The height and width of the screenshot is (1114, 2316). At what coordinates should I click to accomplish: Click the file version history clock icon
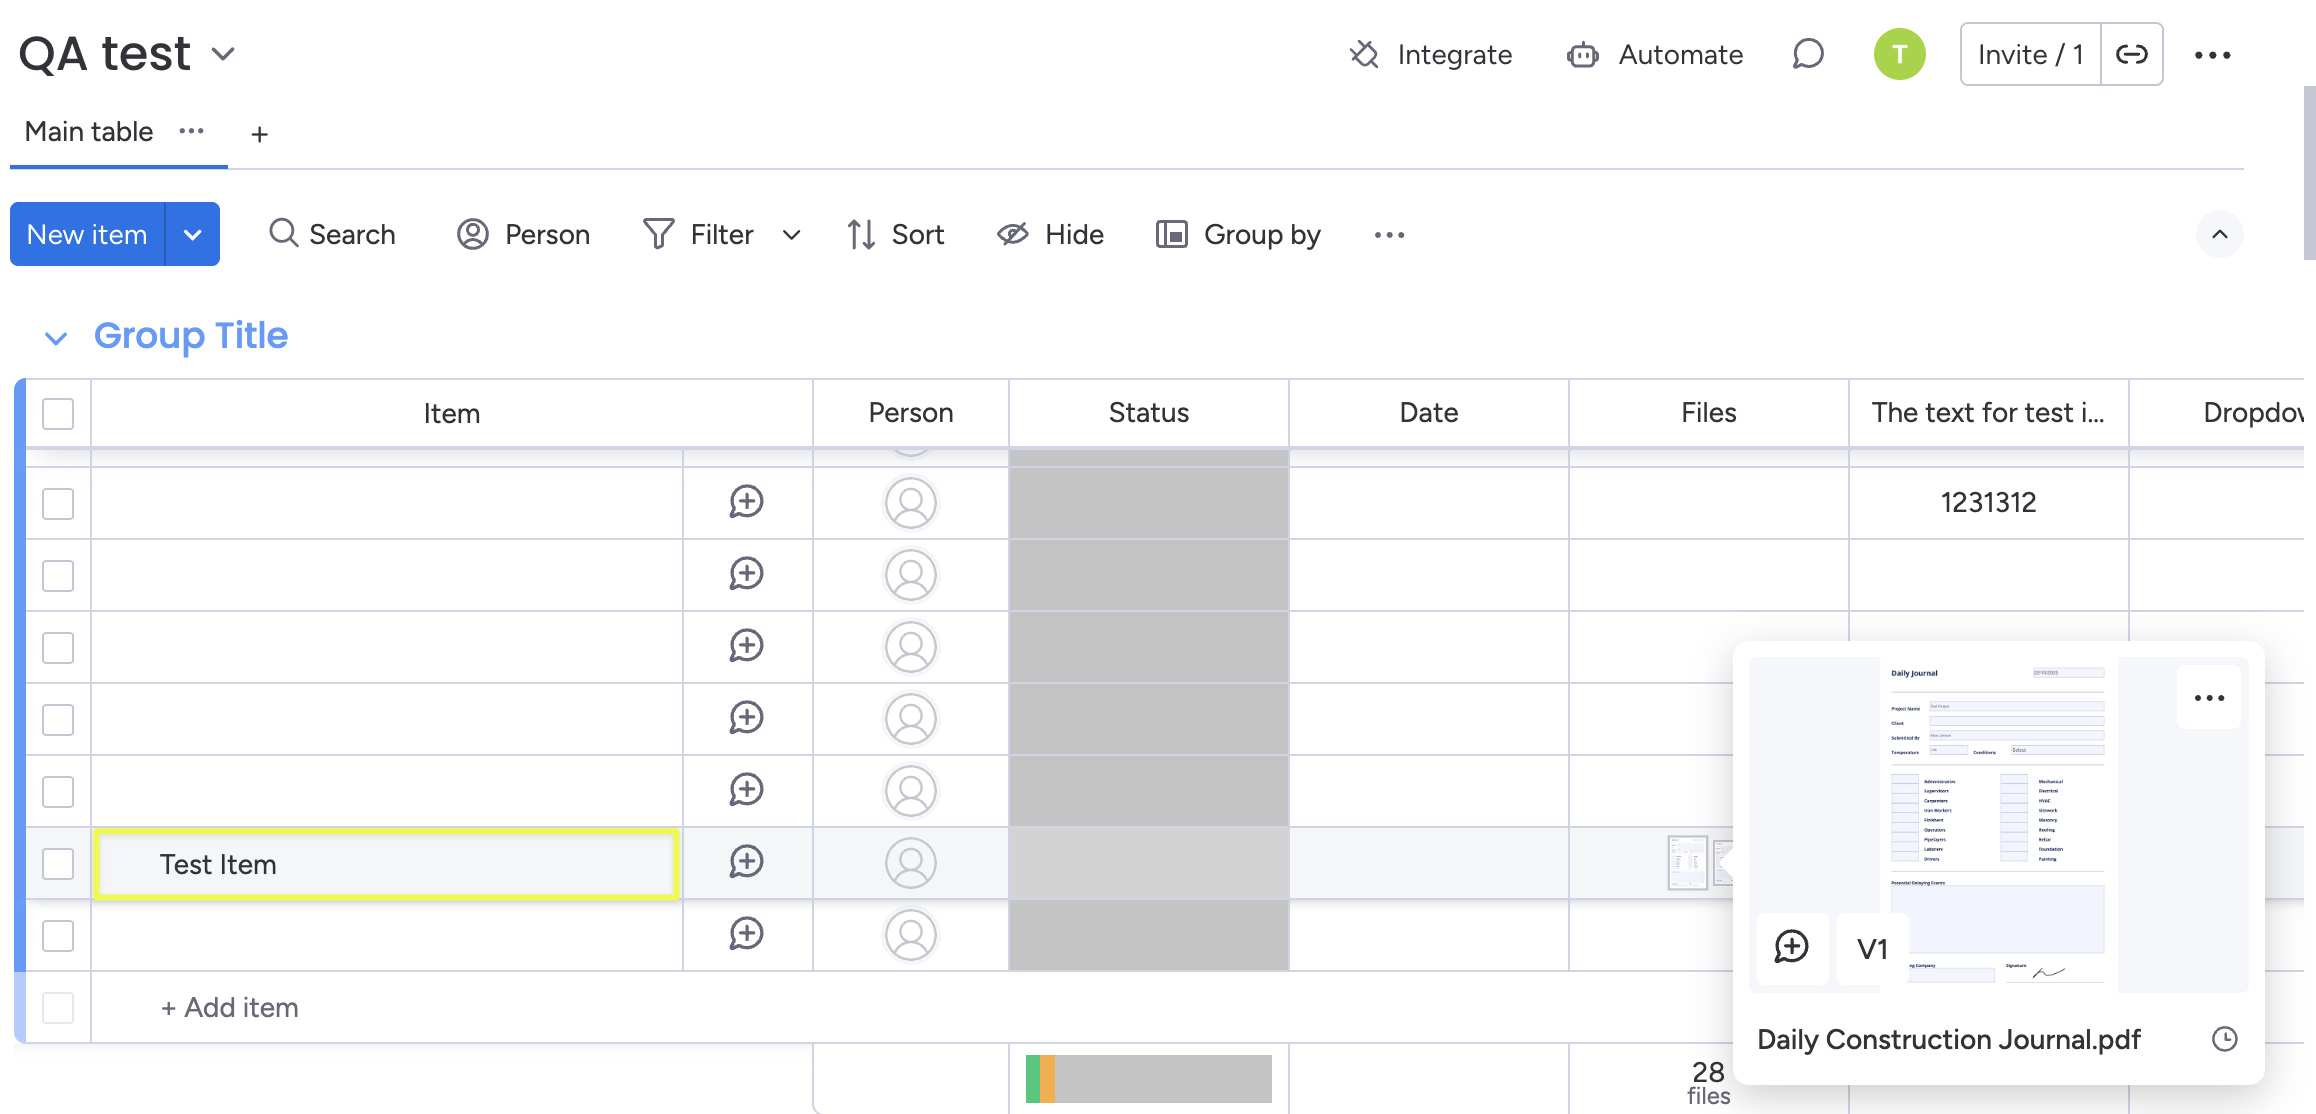(x=2224, y=1039)
